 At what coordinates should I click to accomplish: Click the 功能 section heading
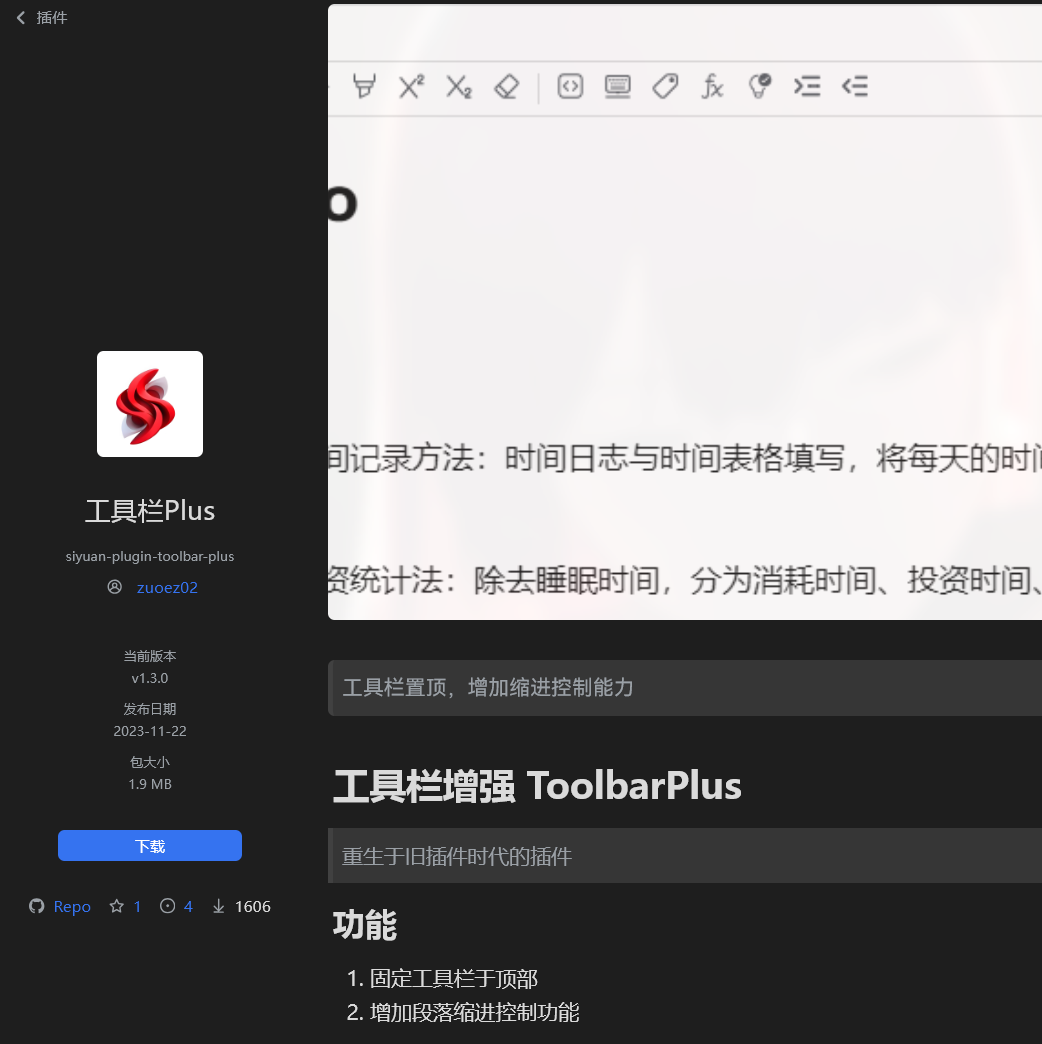[365, 925]
